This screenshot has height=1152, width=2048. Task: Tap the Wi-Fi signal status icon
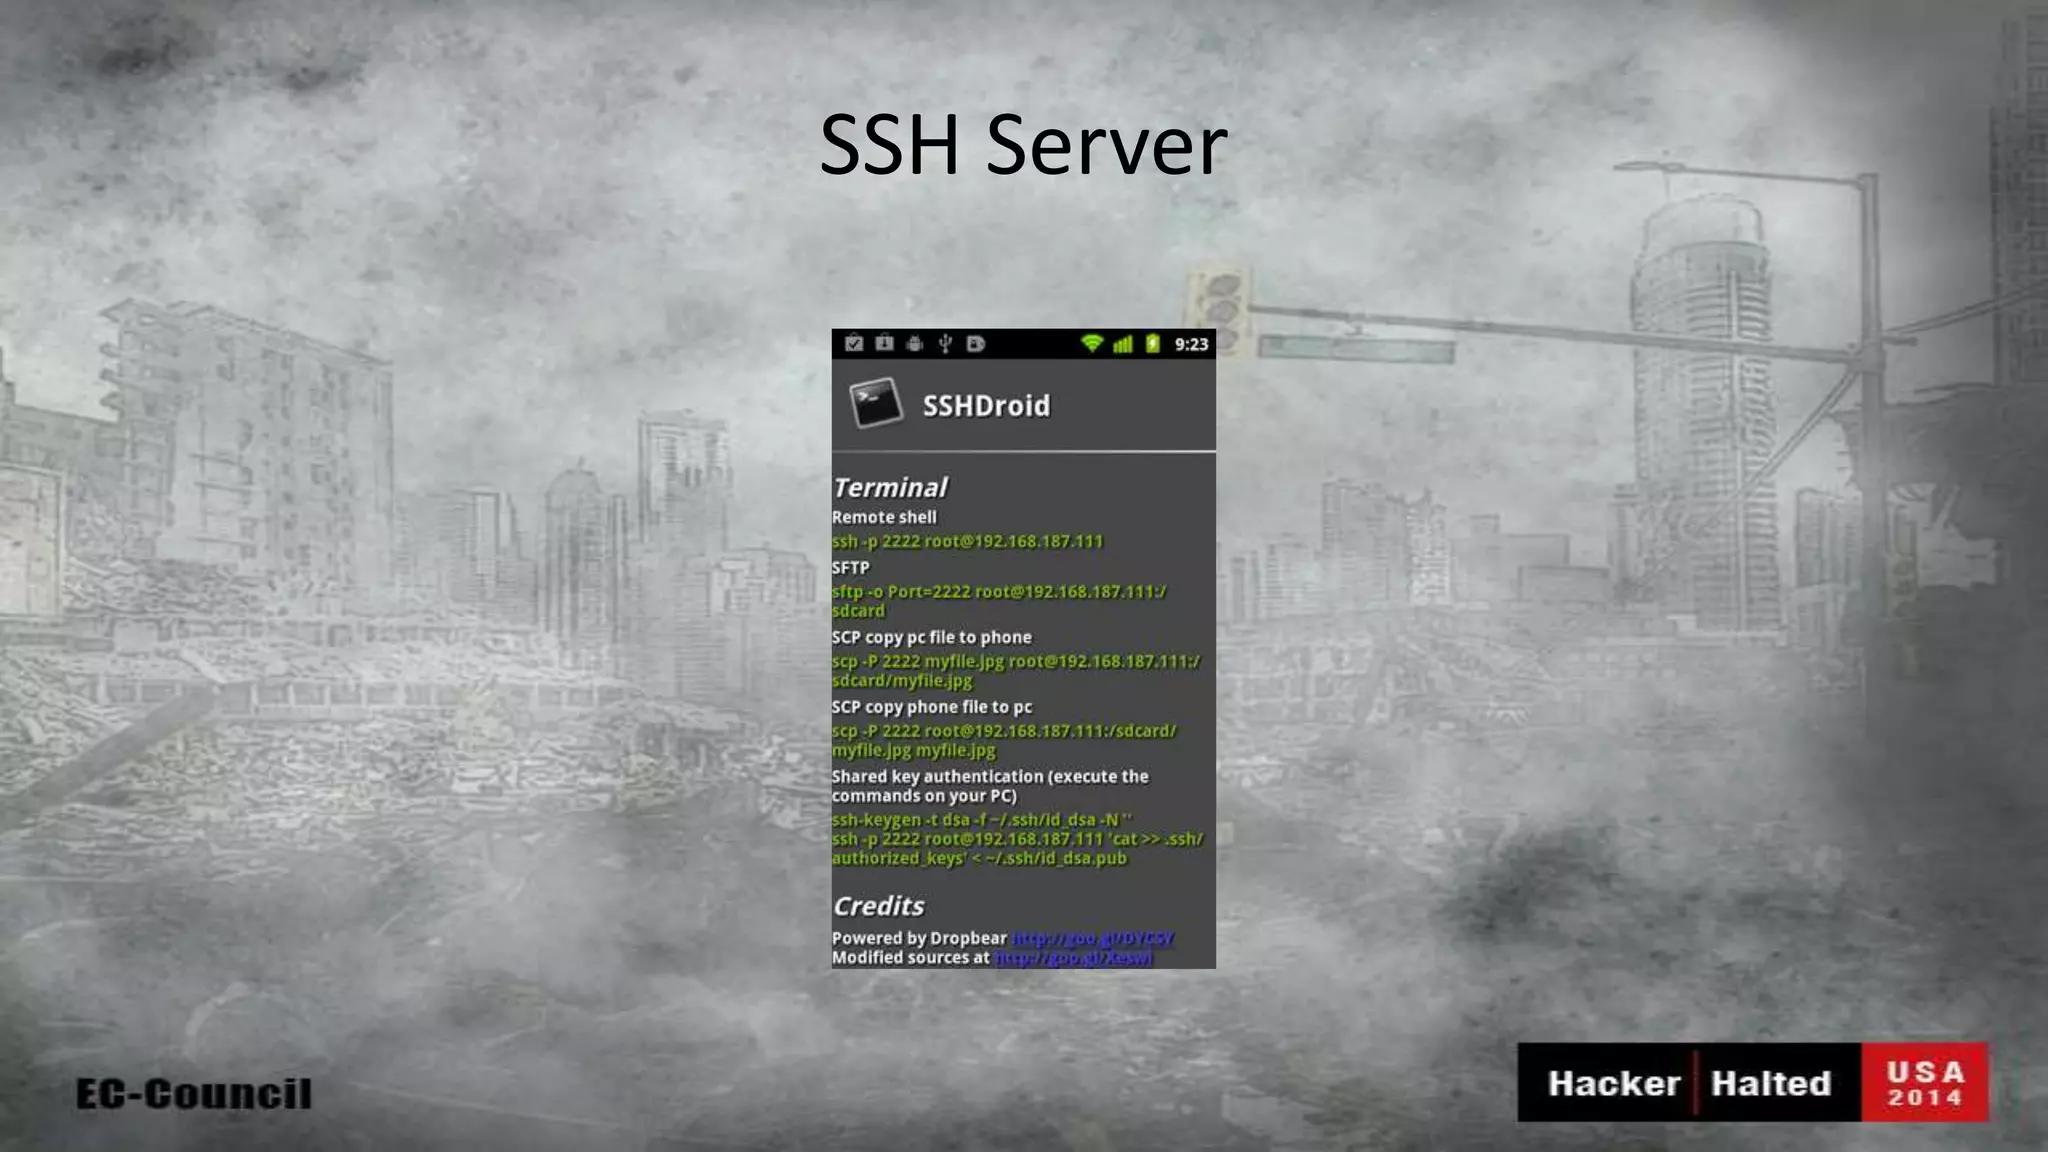[x=1092, y=344]
